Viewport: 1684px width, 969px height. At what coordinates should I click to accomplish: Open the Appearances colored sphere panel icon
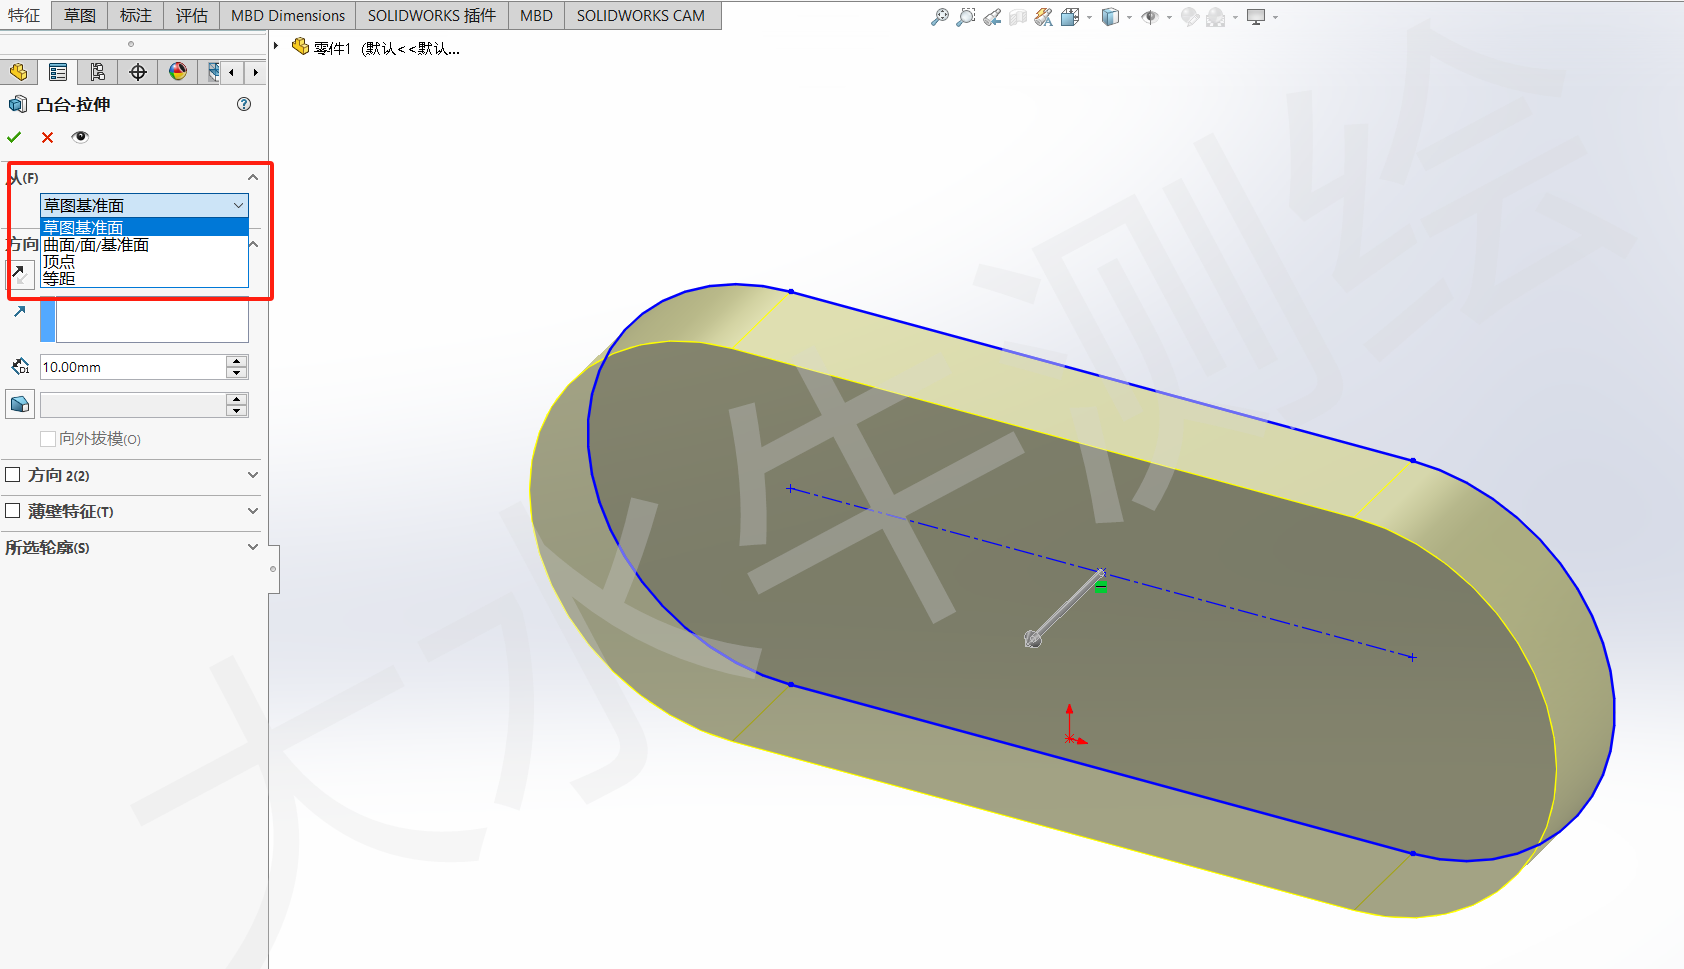coord(177,71)
